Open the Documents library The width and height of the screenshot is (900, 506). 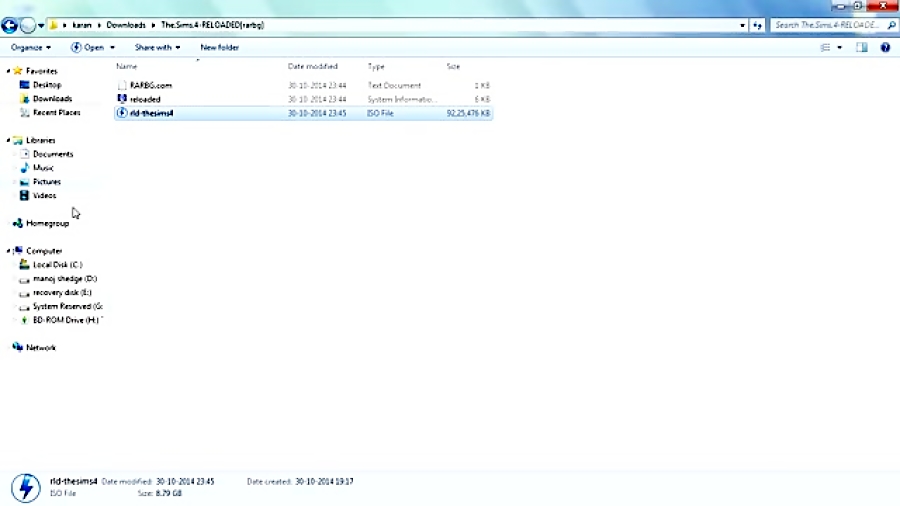coord(53,154)
